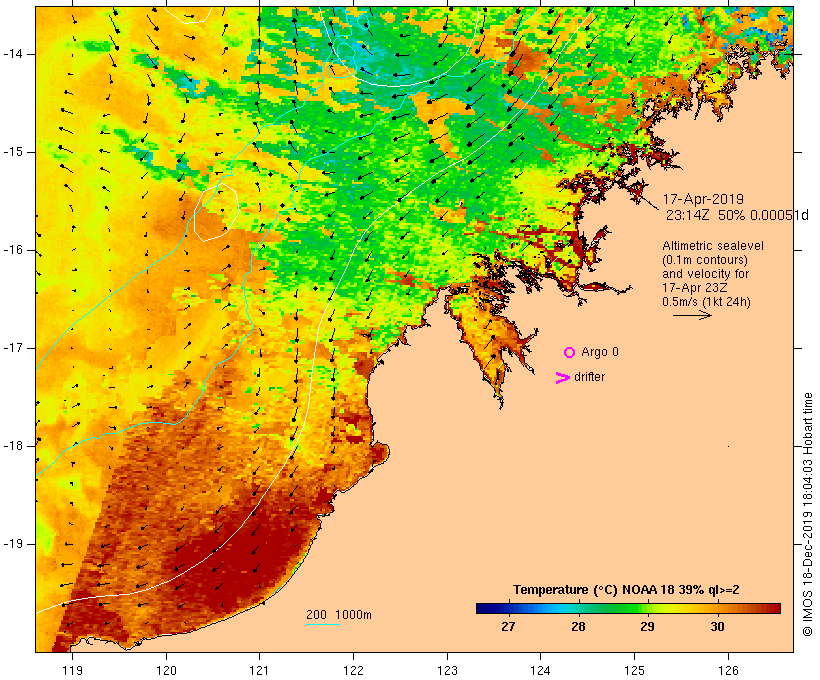The height and width of the screenshot is (680, 820).
Task: Click the '0.5m/s (1kt 24h)' scale text
Action: click(706, 302)
